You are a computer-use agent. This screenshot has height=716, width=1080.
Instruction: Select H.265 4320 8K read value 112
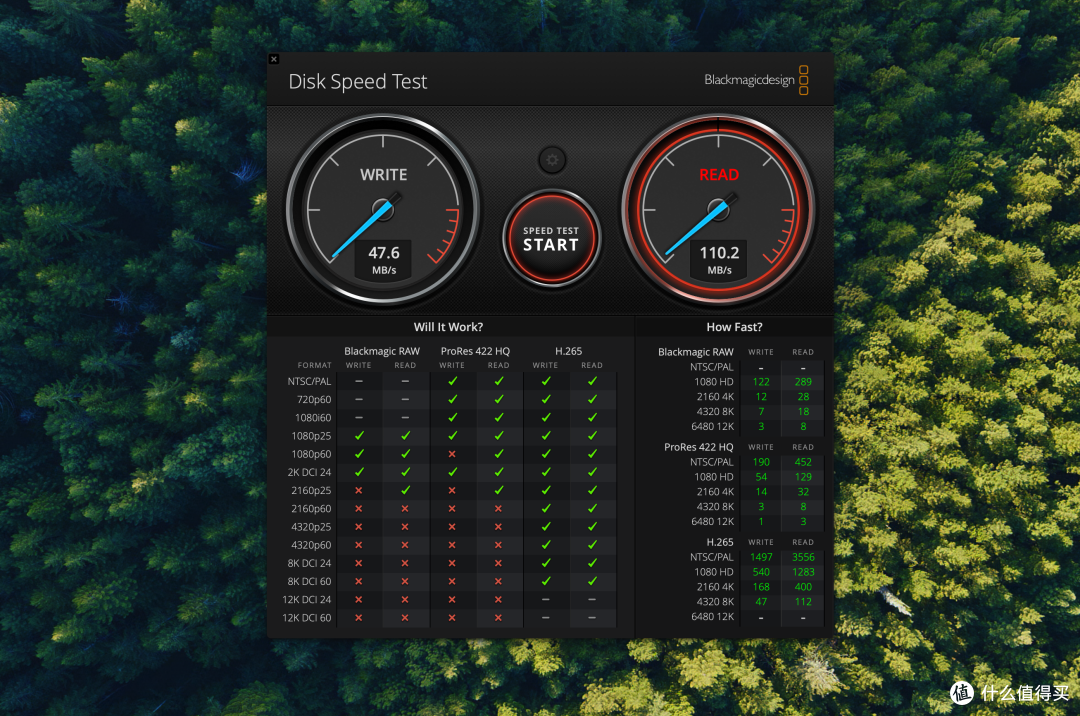803,602
